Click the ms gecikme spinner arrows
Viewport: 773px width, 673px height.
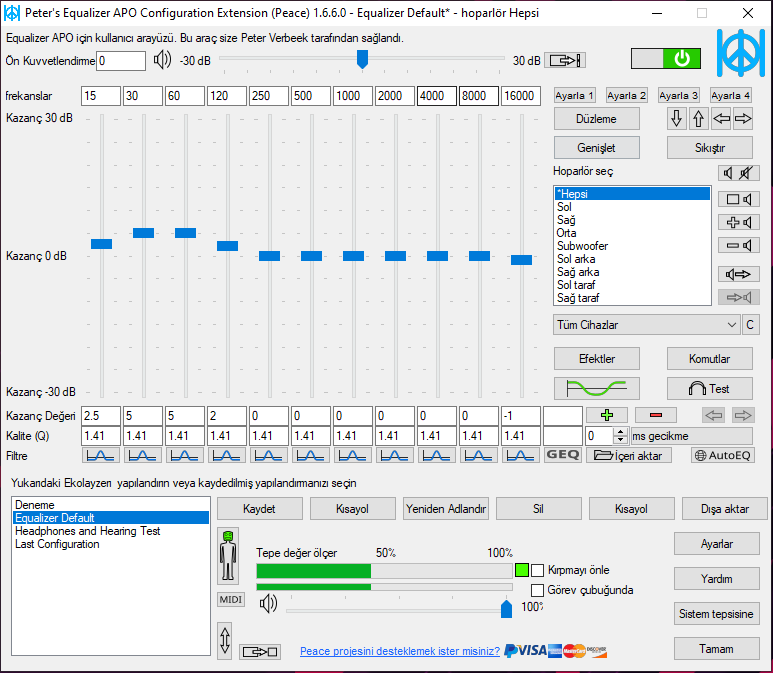click(x=621, y=436)
